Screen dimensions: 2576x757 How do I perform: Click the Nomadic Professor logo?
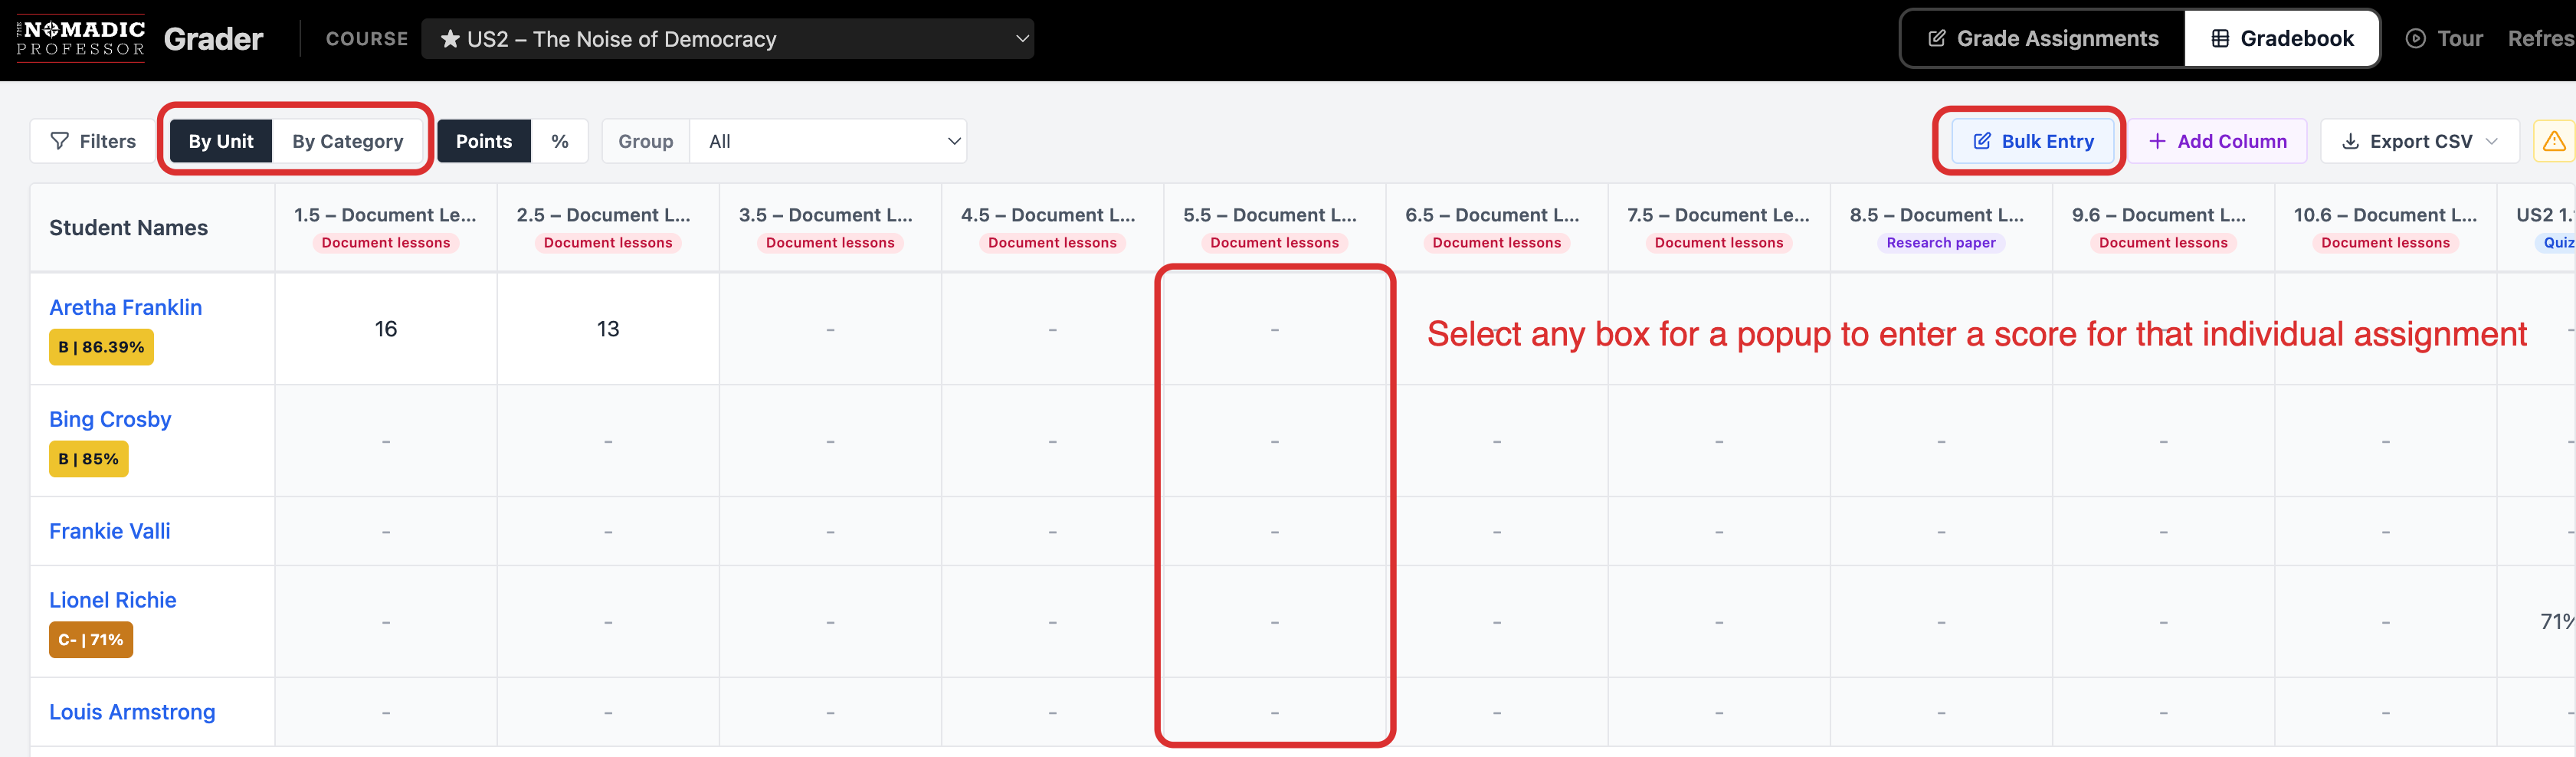pos(81,39)
